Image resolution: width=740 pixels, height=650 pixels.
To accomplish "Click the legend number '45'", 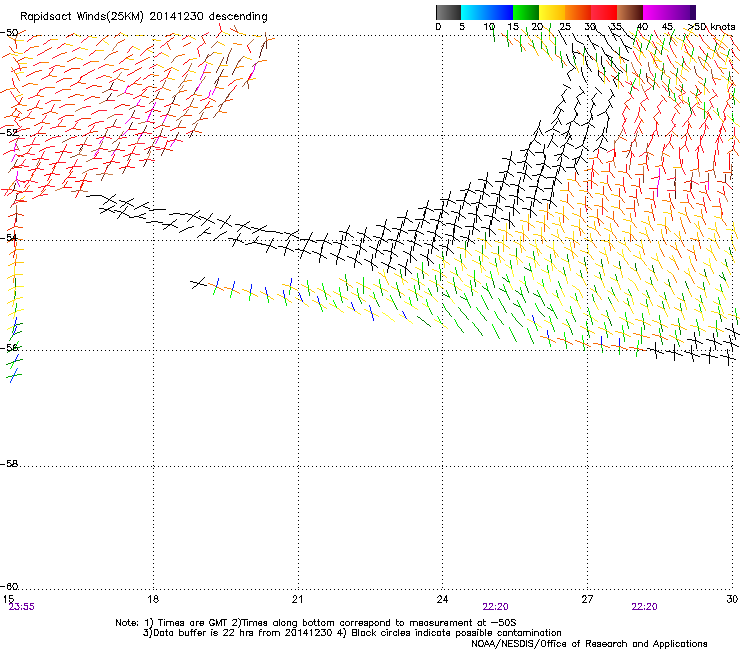I will click(667, 27).
